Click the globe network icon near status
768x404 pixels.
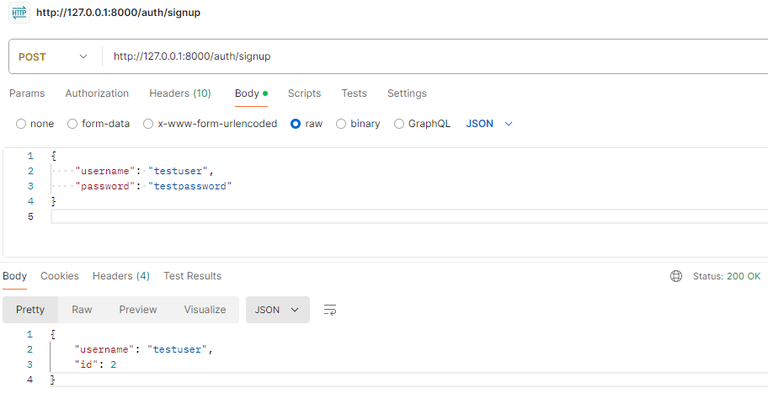click(676, 276)
